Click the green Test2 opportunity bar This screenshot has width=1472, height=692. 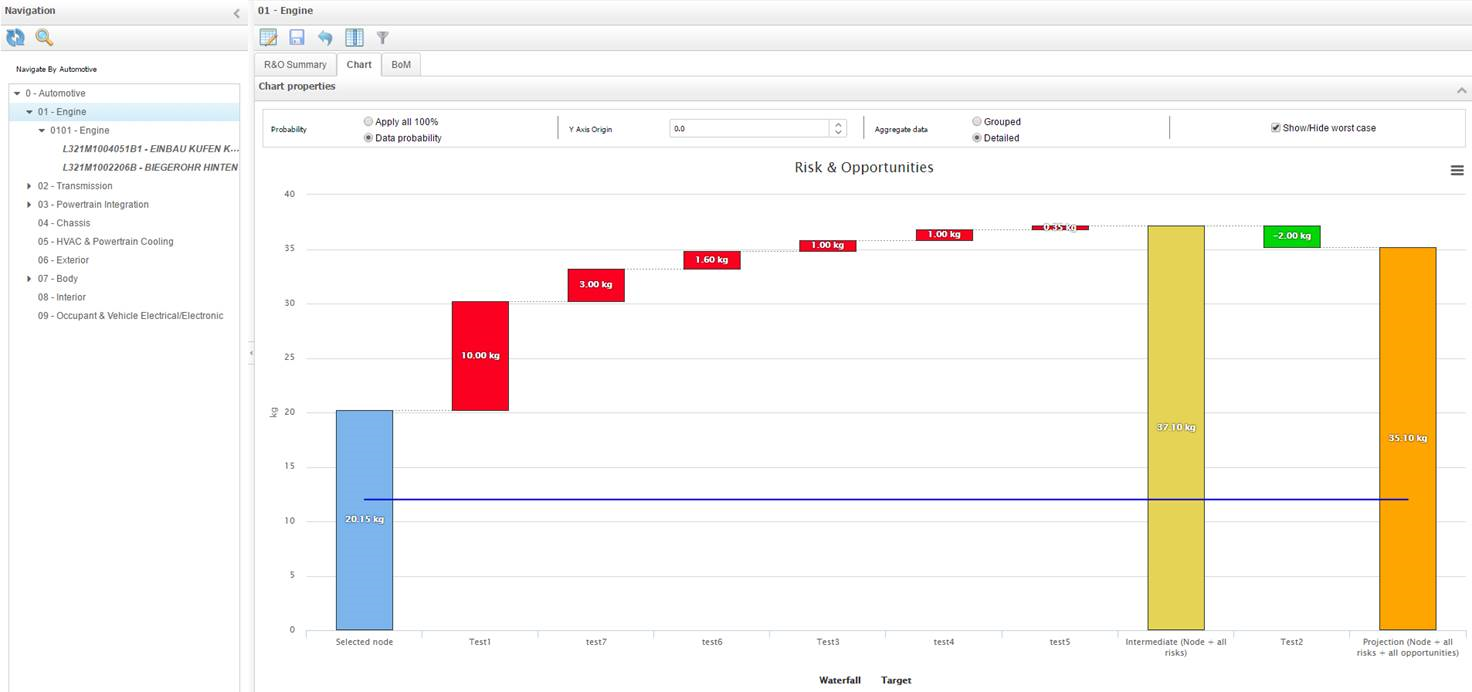(1291, 236)
